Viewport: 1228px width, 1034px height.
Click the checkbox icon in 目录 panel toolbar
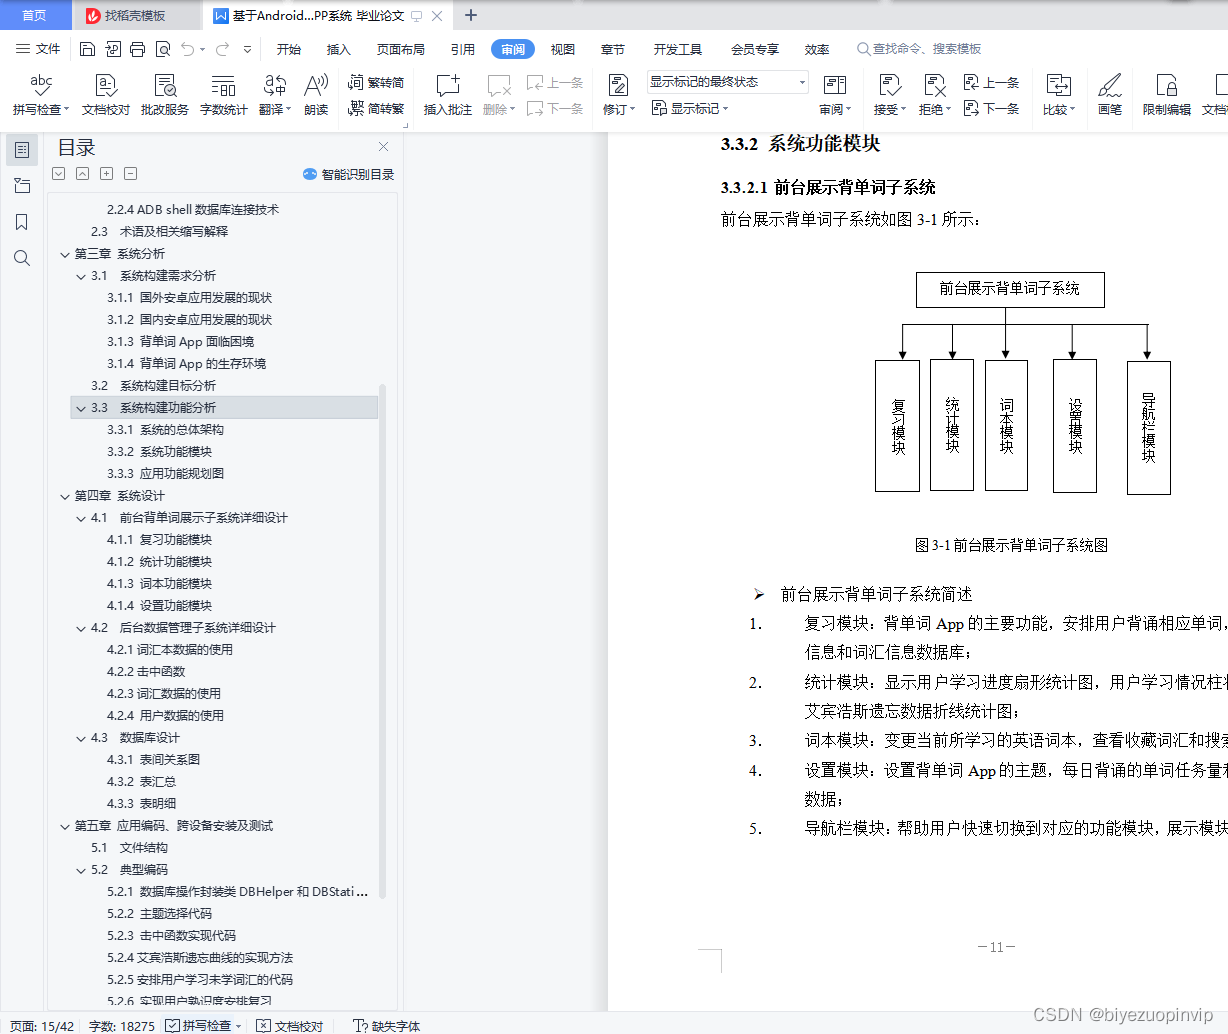pos(57,173)
